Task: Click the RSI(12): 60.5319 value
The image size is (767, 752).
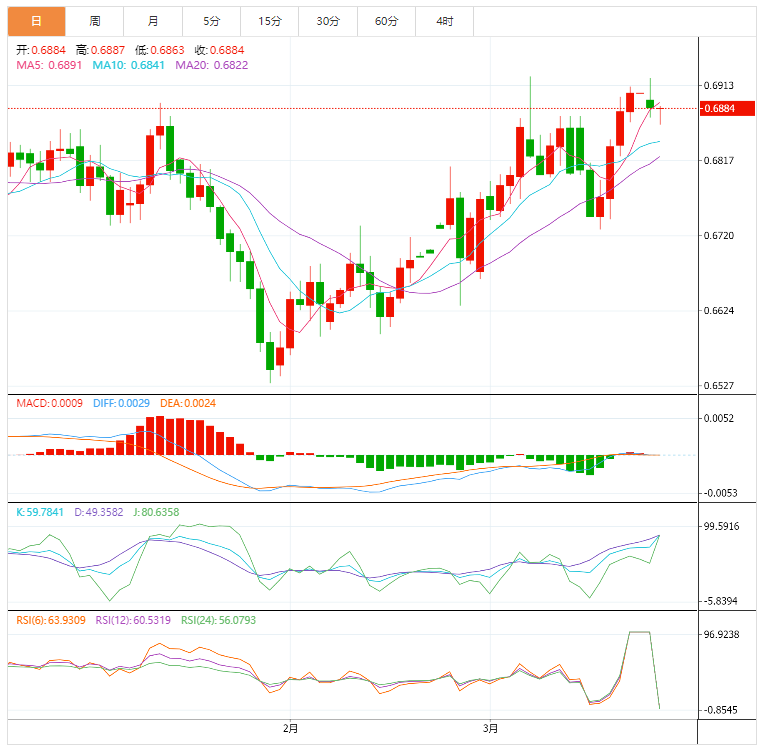Action: click(133, 620)
